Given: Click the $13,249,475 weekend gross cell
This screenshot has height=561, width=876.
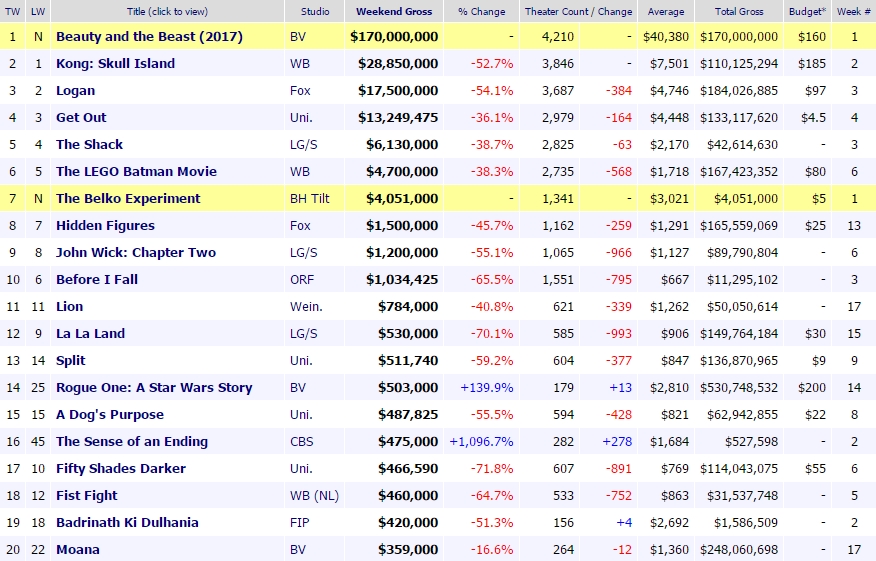Looking at the screenshot, I should point(398,117).
